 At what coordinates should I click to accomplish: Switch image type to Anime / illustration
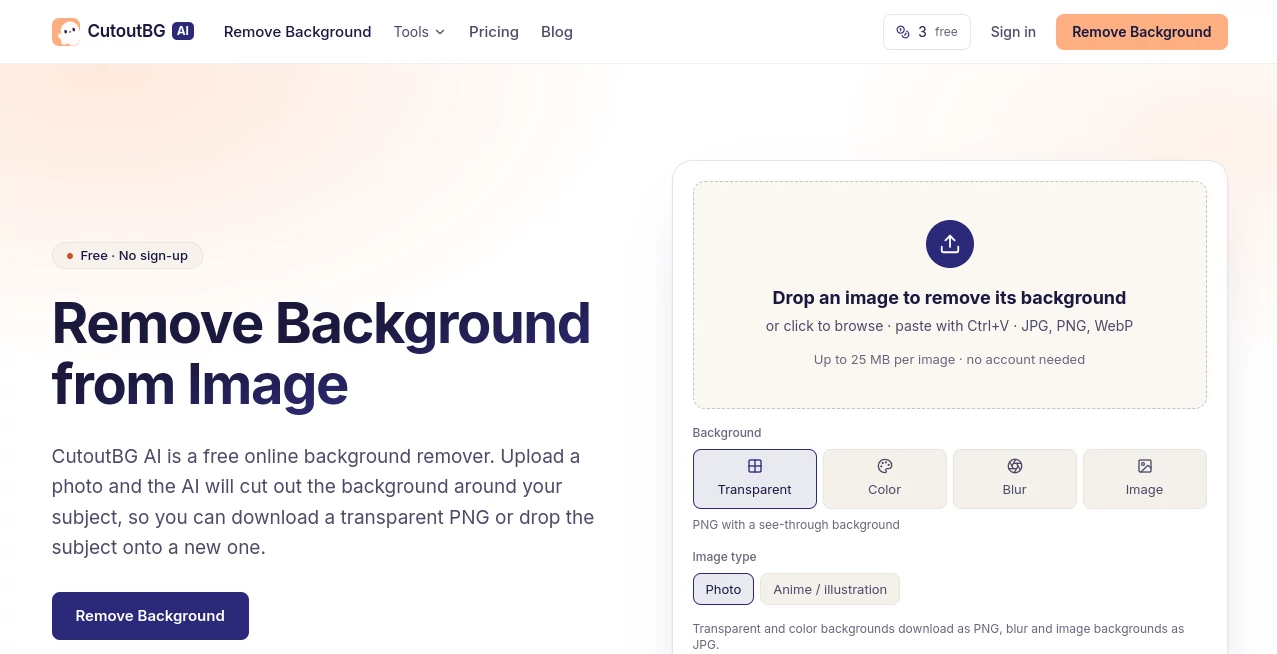point(830,589)
